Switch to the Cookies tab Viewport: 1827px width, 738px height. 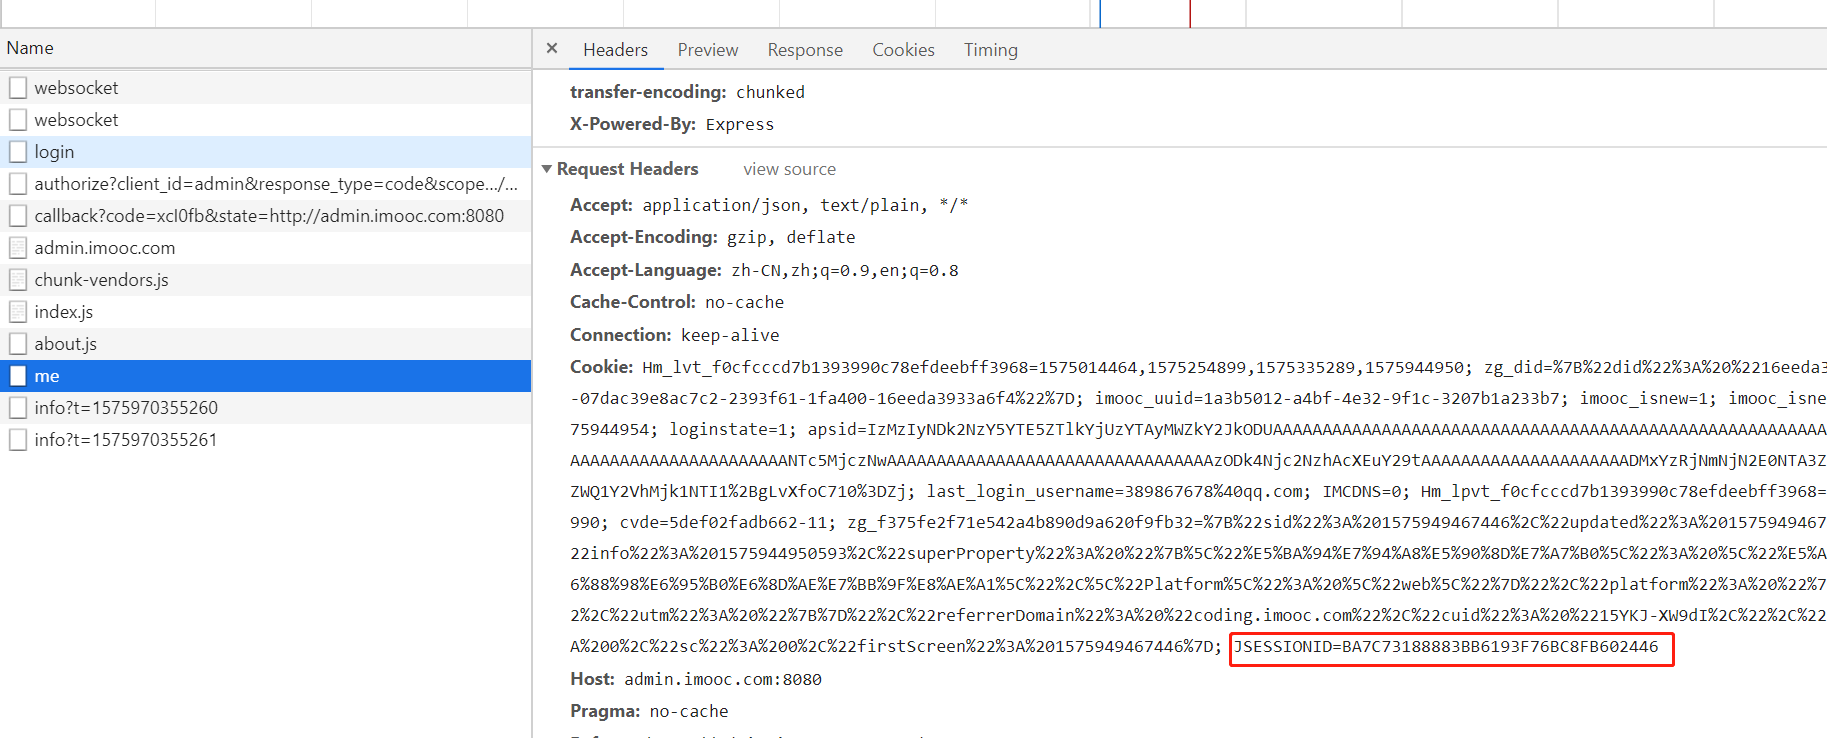(903, 50)
